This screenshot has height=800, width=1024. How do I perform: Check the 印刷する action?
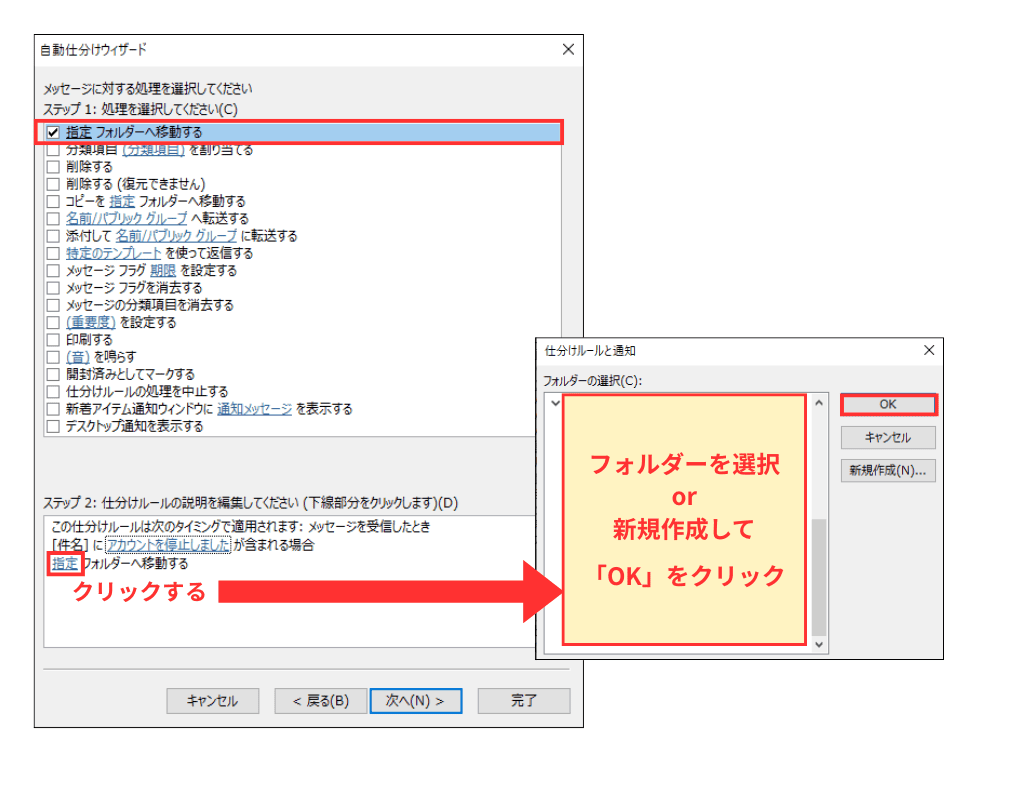tap(52, 339)
